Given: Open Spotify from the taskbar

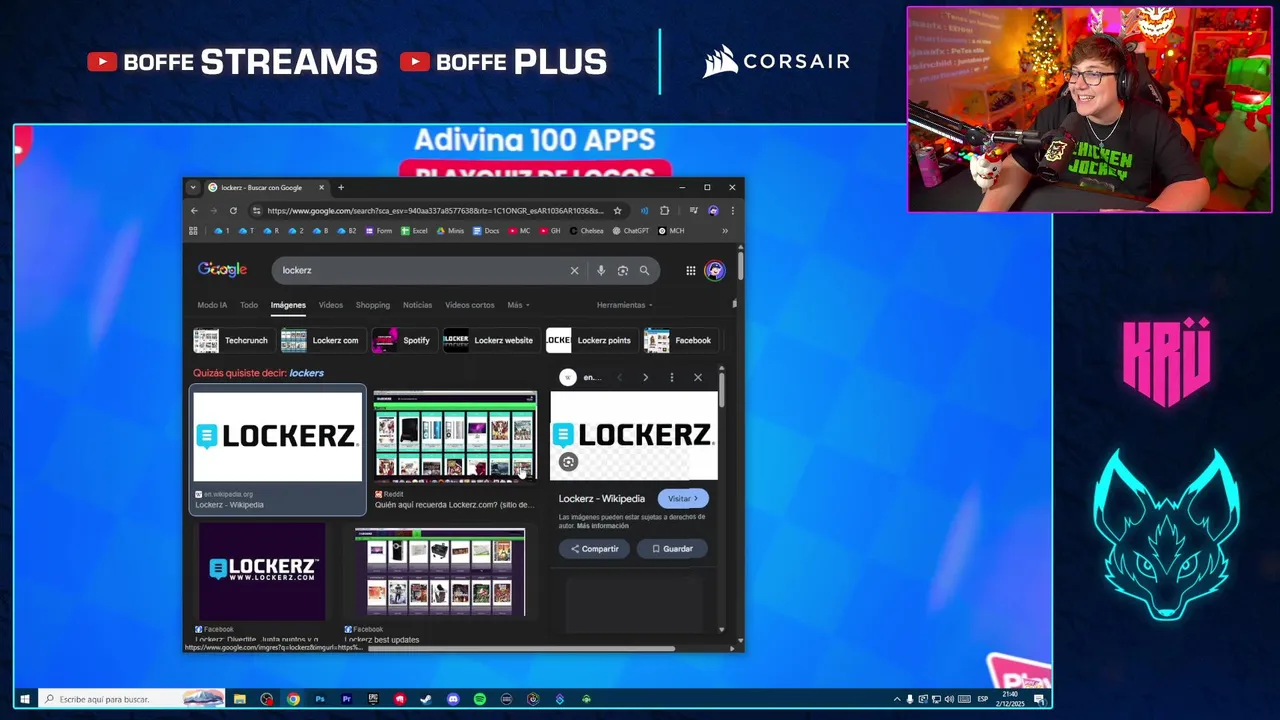Looking at the screenshot, I should 480,699.
